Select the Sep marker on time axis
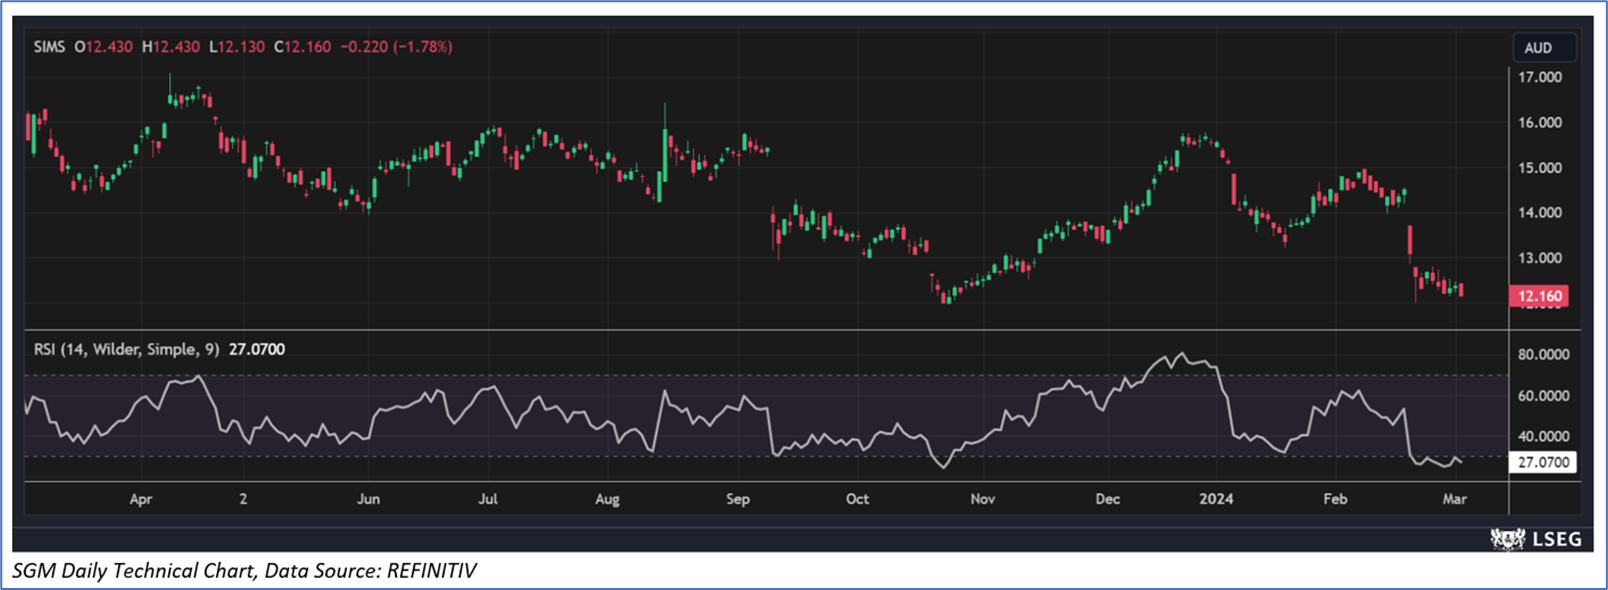 [x=737, y=498]
